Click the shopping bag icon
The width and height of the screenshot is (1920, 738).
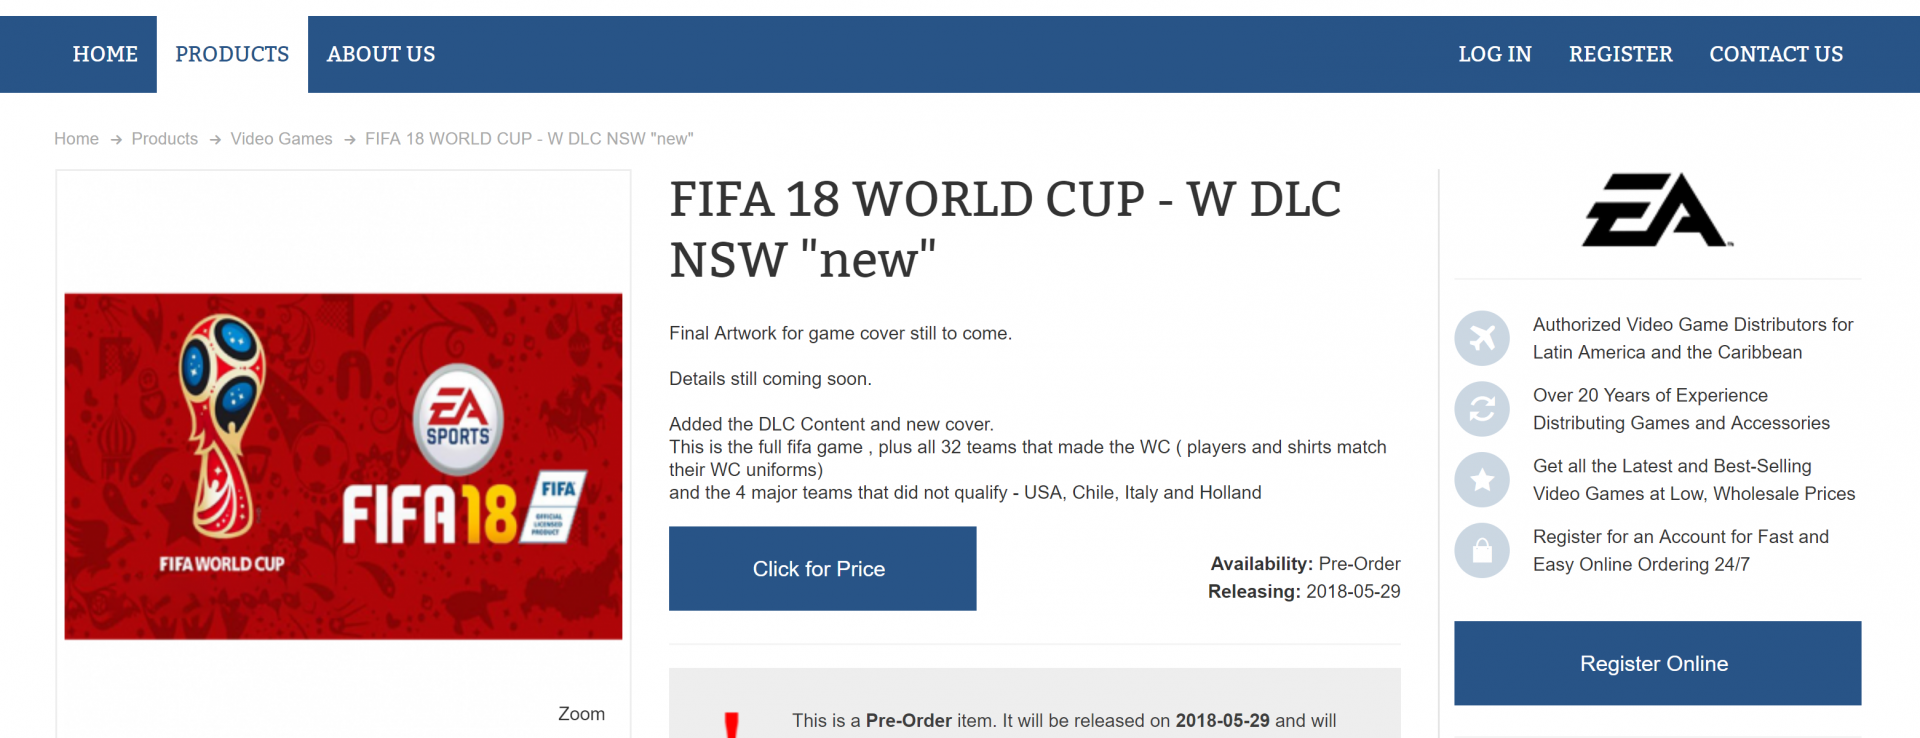tap(1482, 550)
